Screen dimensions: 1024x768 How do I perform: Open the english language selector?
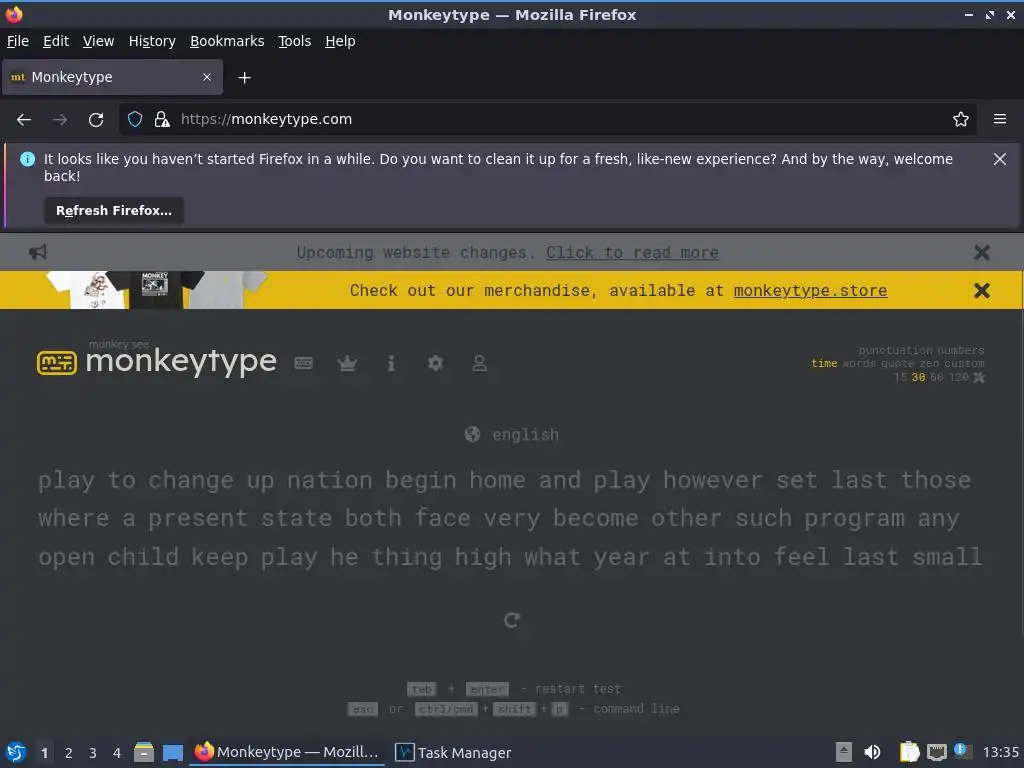512,434
